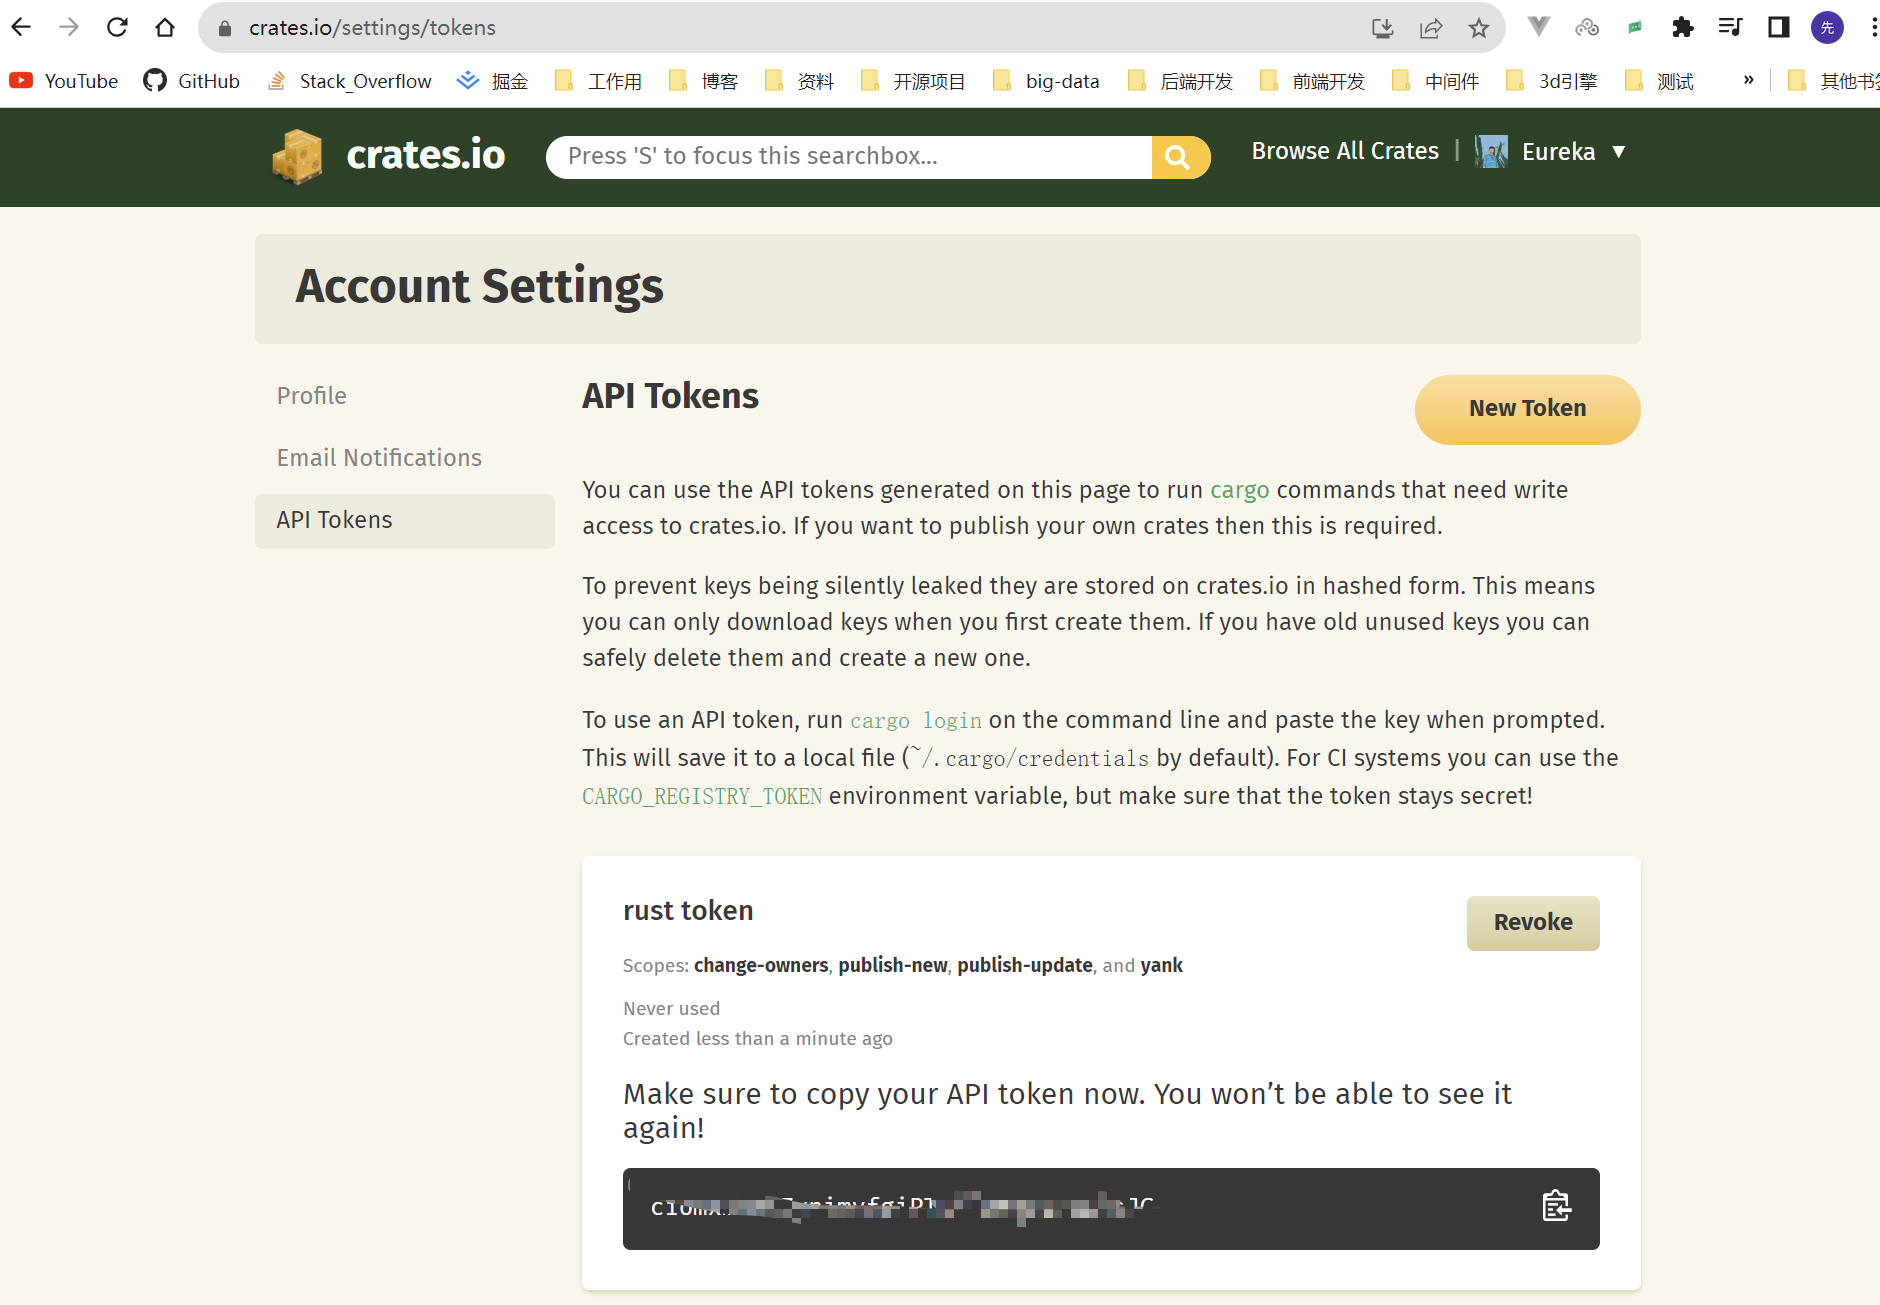Bookmark this page with the star icon

pyautogui.click(x=1479, y=28)
